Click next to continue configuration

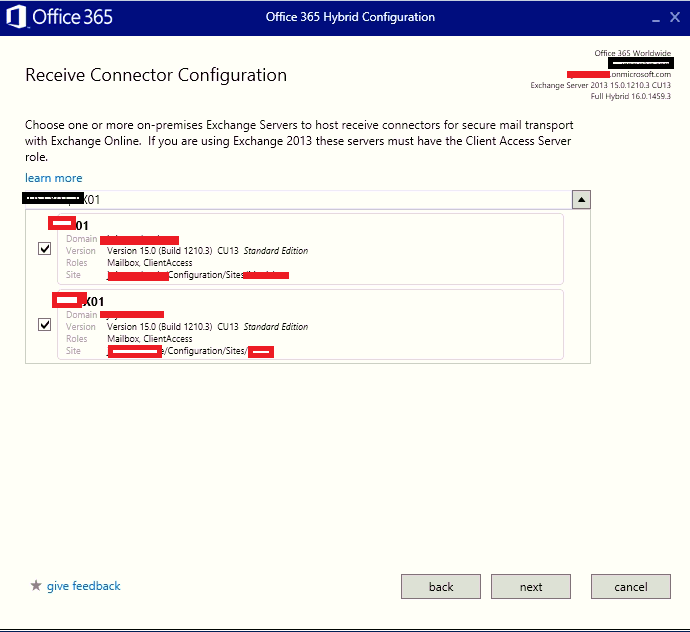pos(531,586)
